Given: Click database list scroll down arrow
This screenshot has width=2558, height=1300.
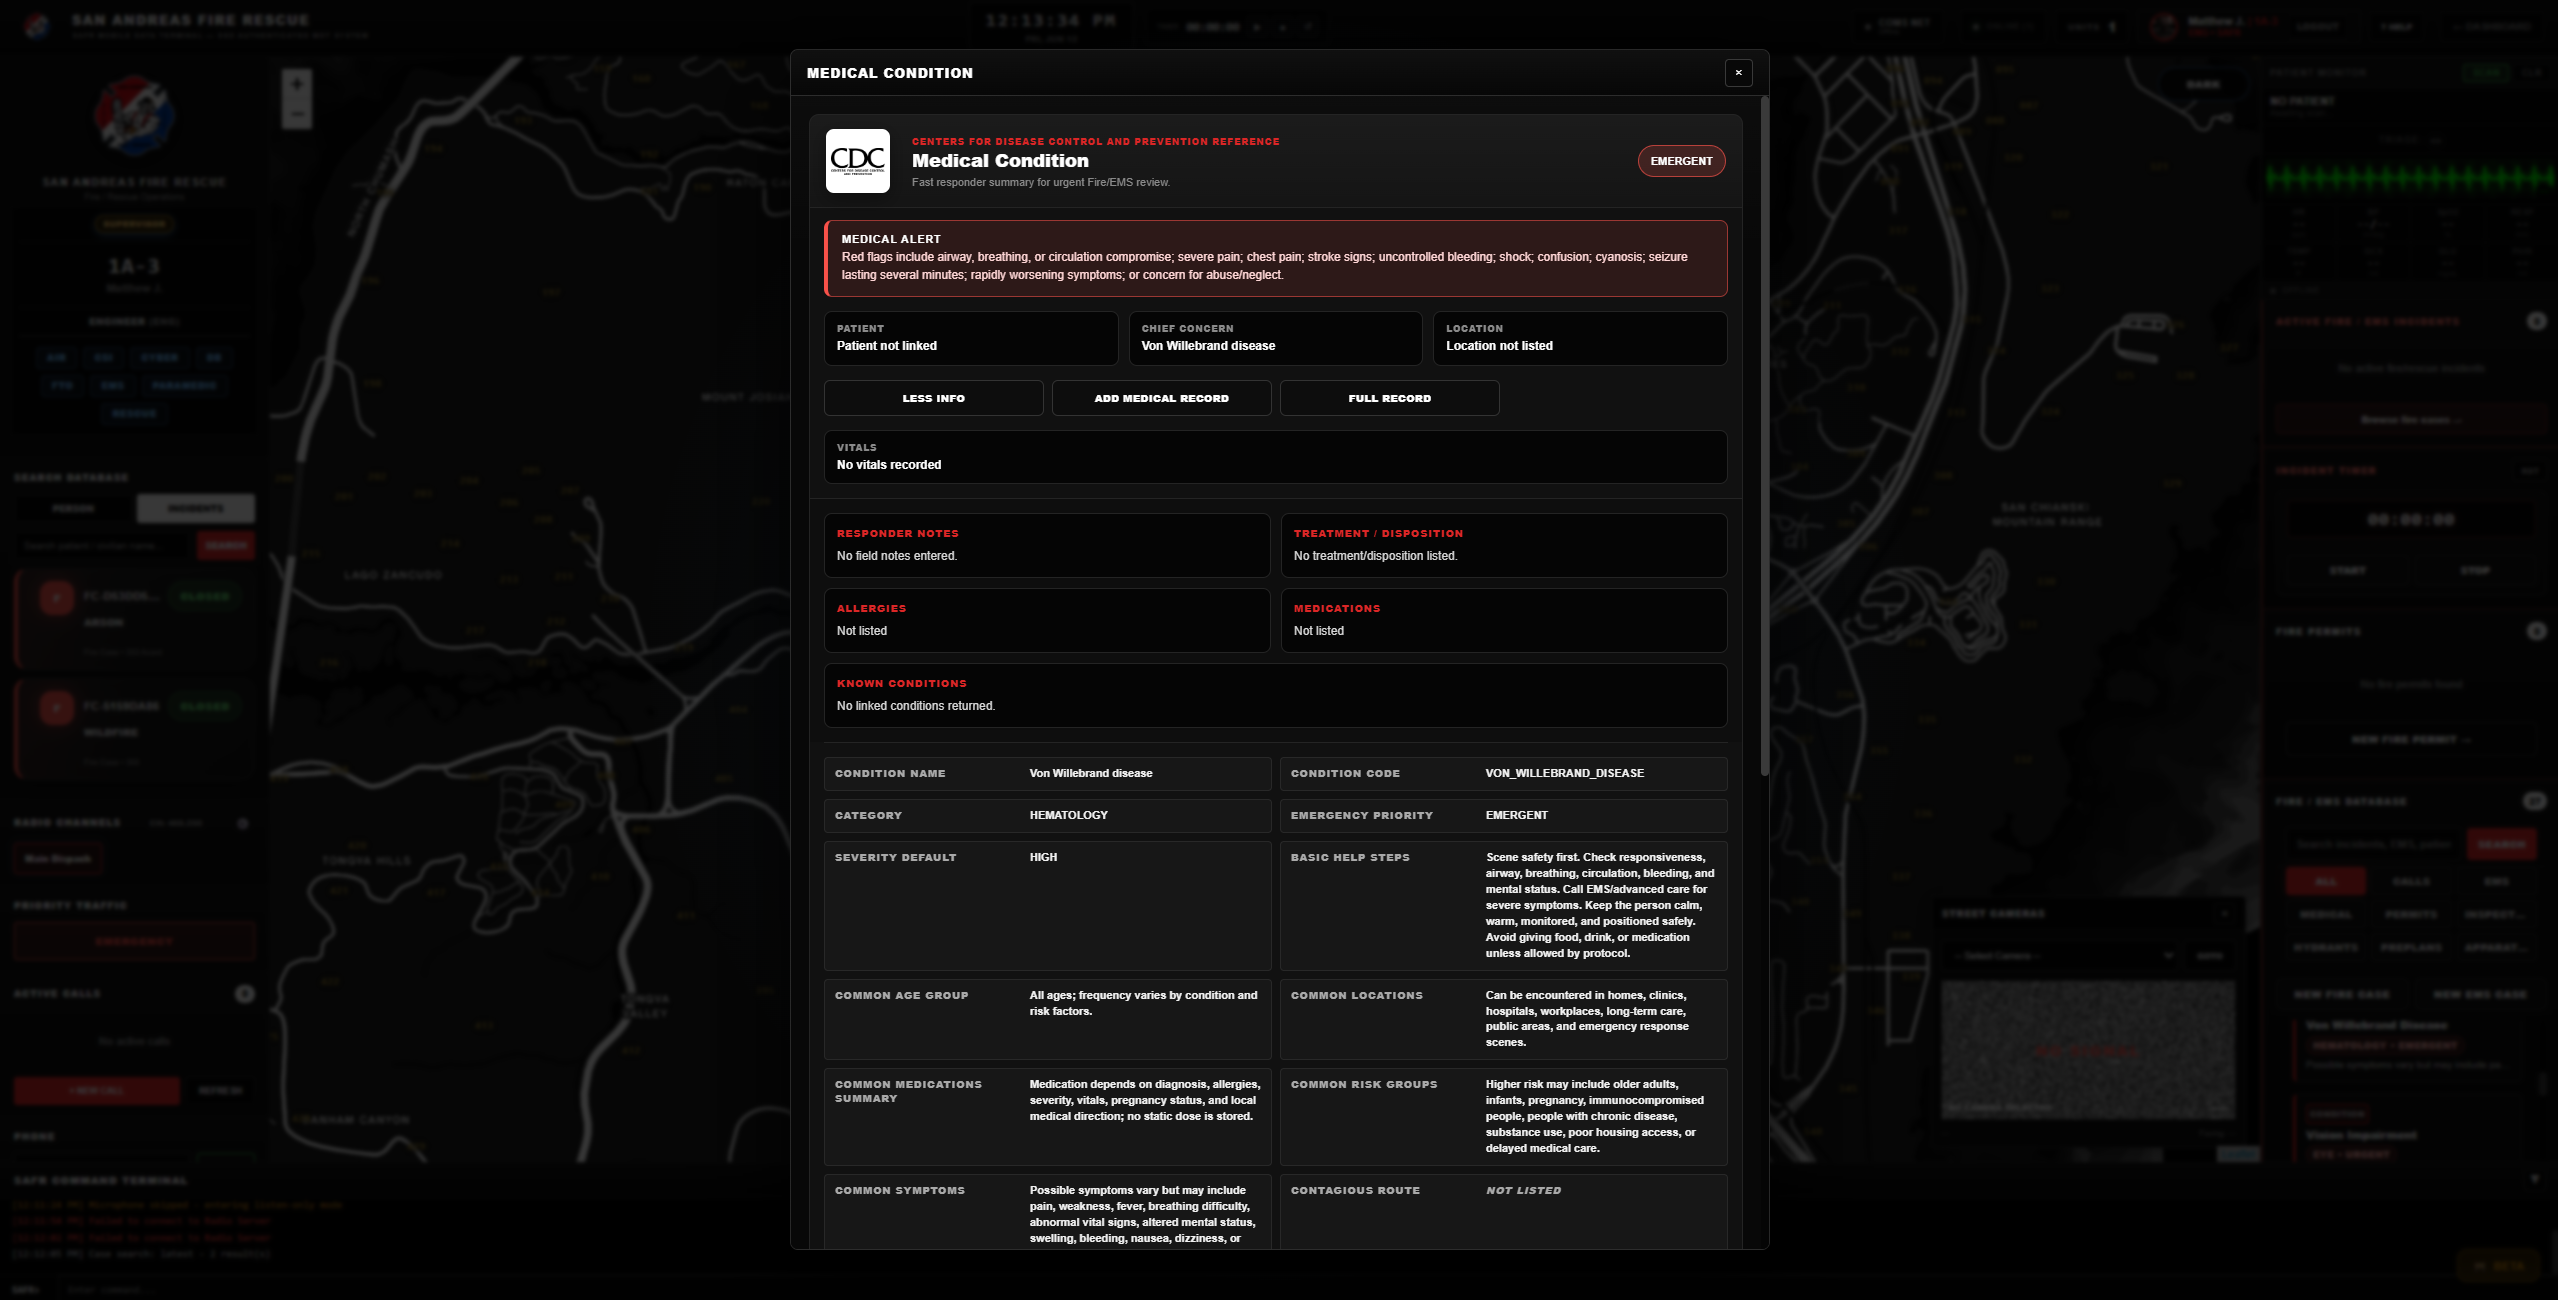Looking at the screenshot, I should pyautogui.click(x=2534, y=1179).
